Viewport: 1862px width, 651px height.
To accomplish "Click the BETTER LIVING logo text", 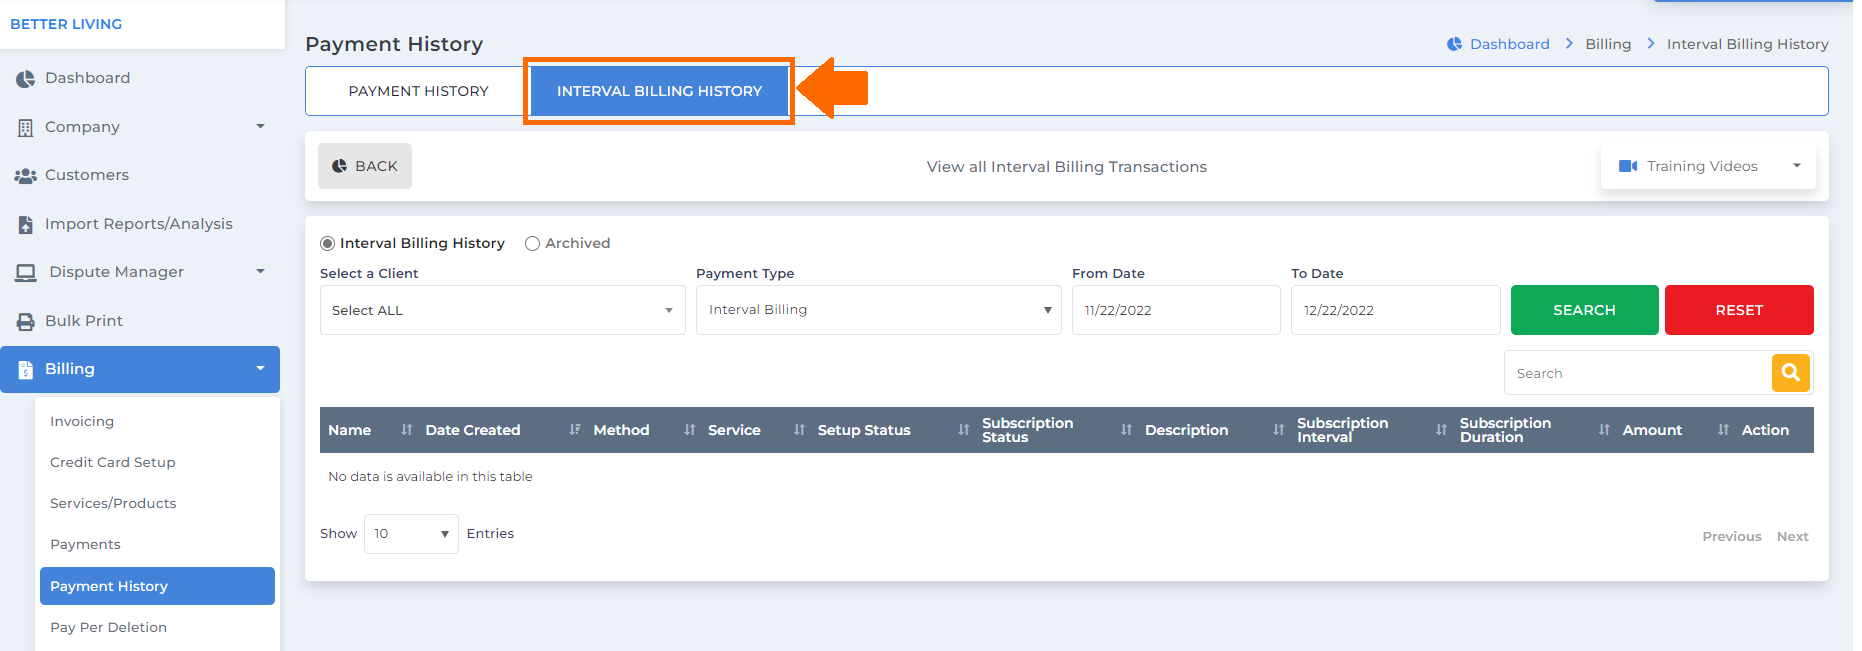I will [x=66, y=24].
